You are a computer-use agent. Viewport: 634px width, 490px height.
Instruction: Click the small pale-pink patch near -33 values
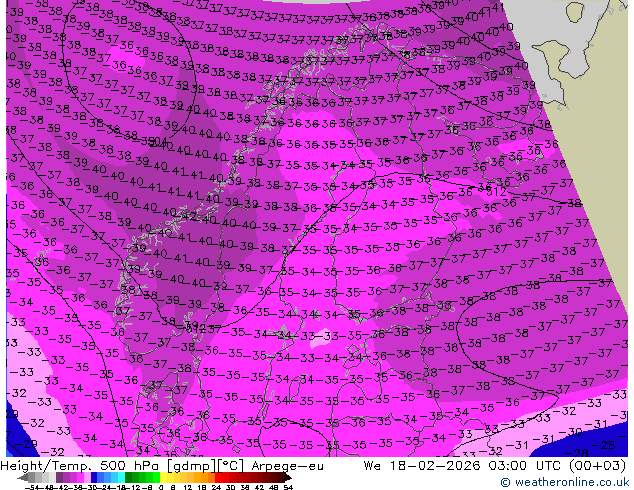click(318, 340)
